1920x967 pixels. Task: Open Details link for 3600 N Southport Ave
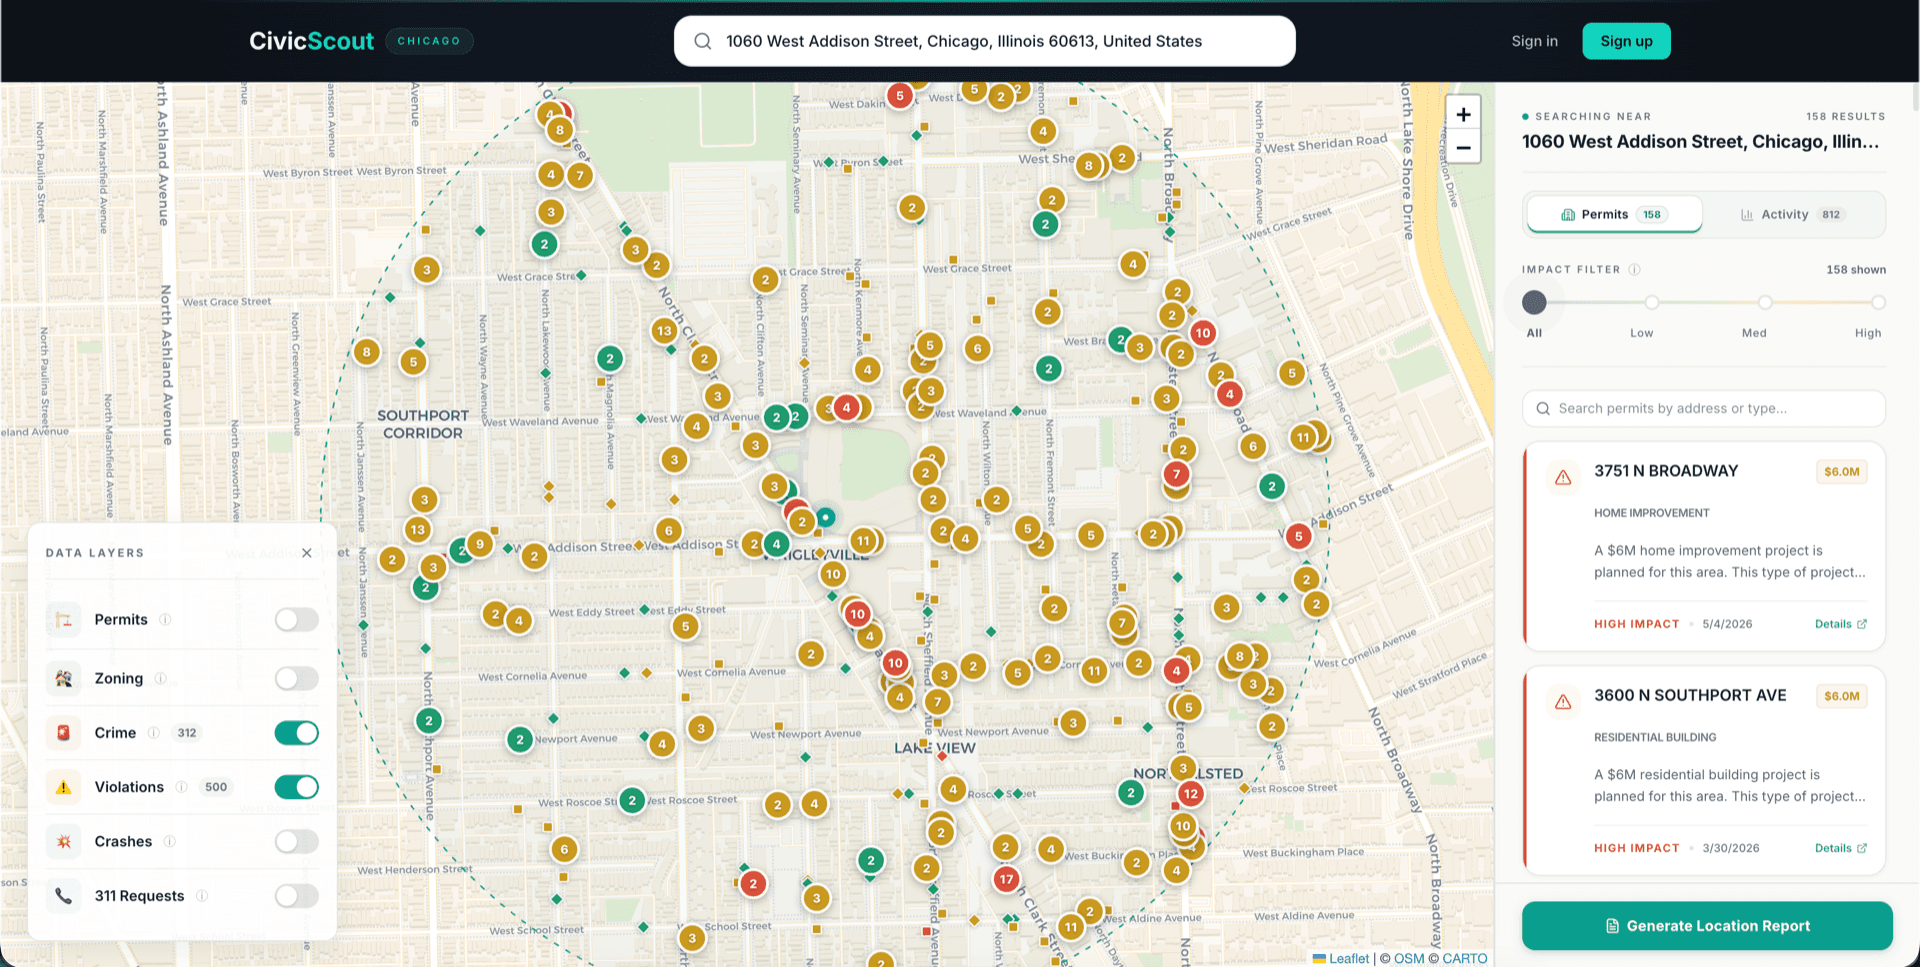coord(1840,848)
